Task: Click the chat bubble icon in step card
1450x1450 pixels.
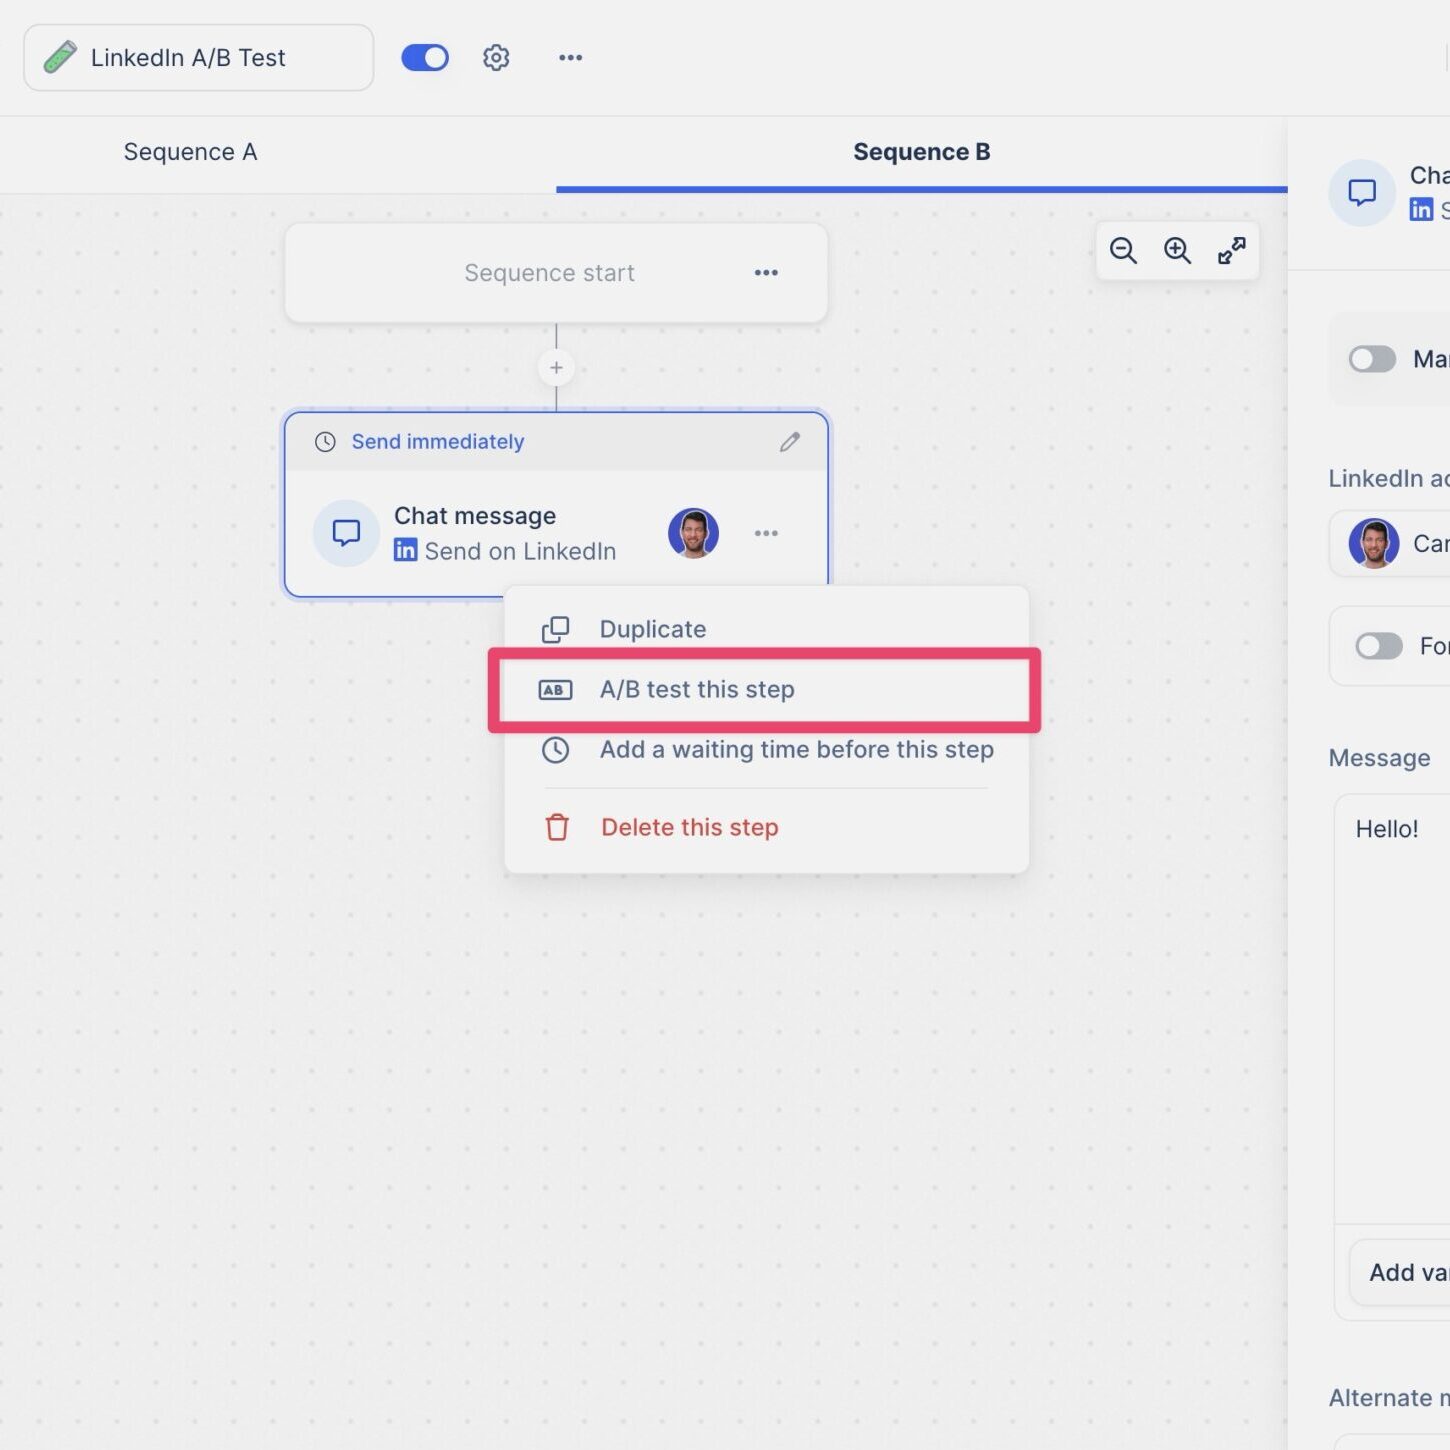Action: pyautogui.click(x=346, y=533)
